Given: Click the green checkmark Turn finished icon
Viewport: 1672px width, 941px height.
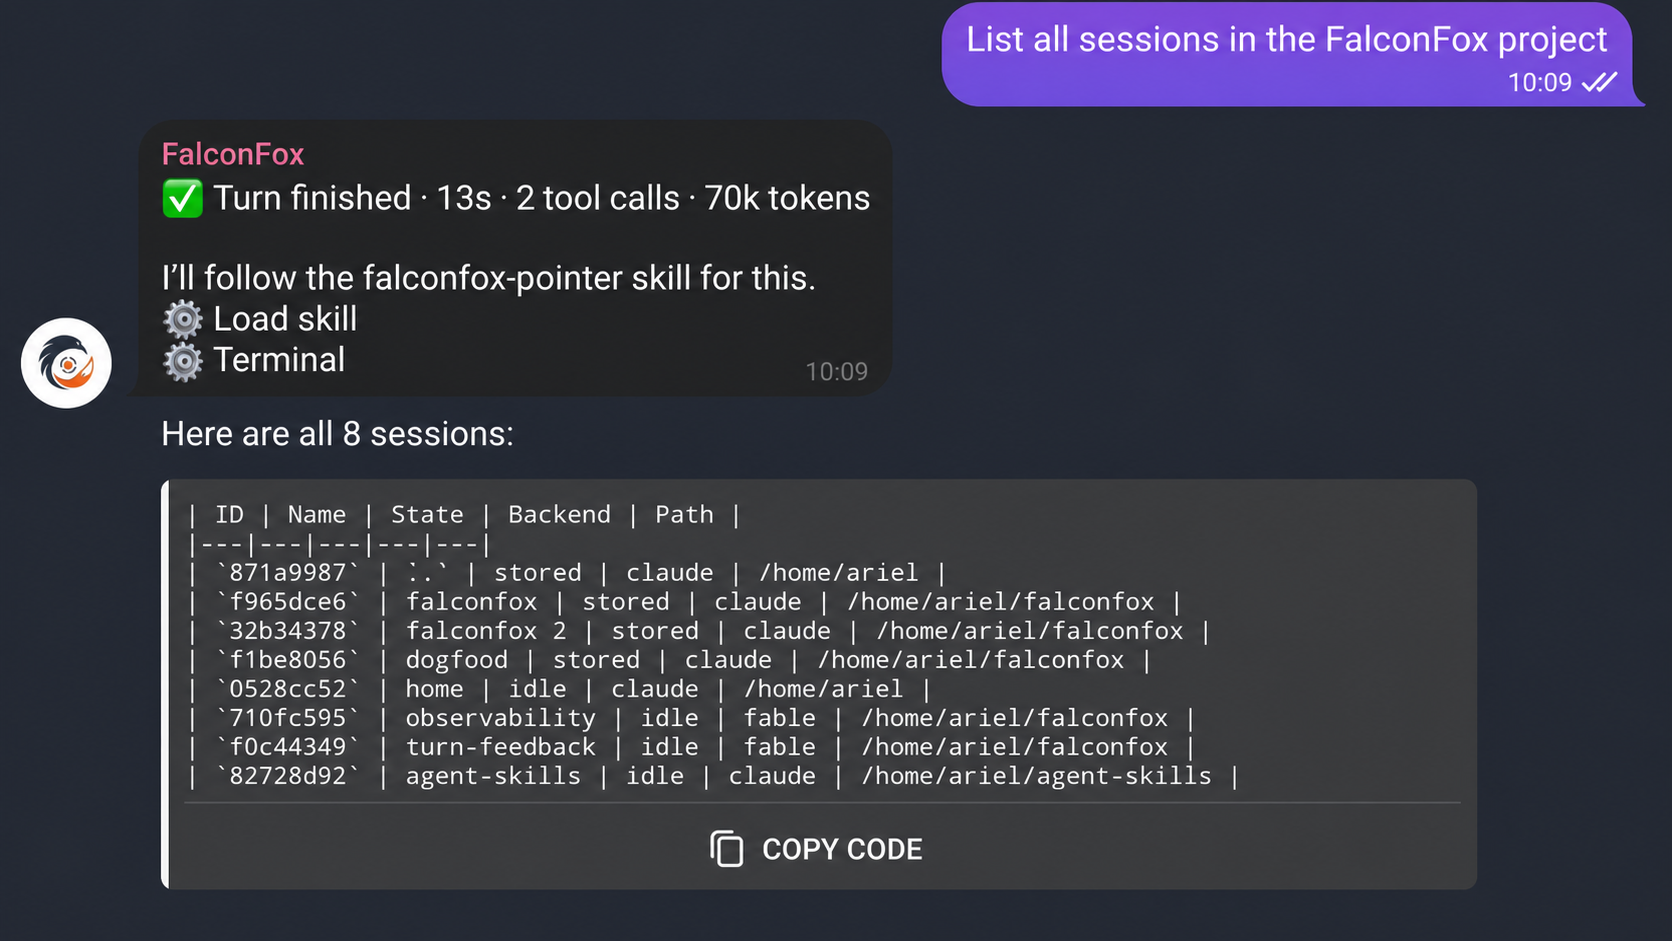Looking at the screenshot, I should point(182,198).
